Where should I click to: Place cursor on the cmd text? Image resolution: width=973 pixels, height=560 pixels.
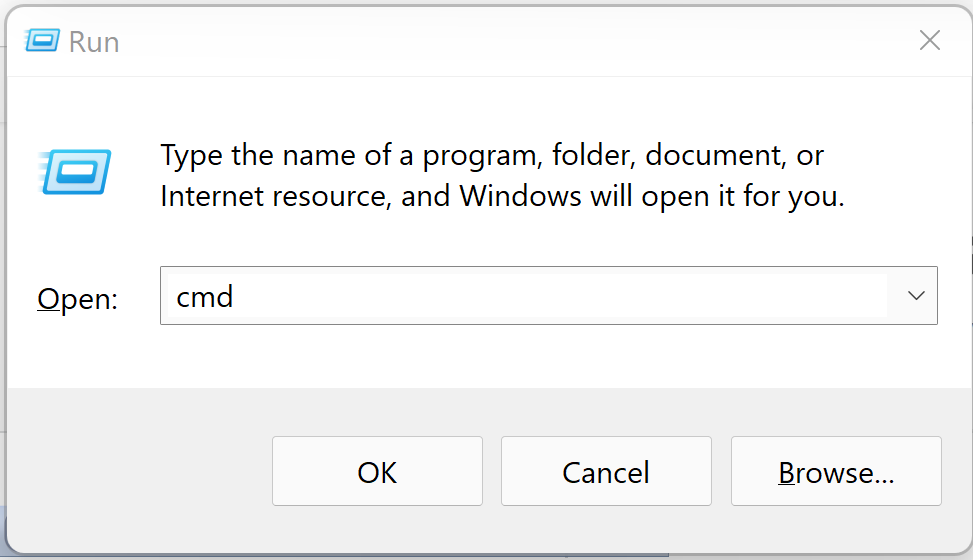pyautogui.click(x=205, y=297)
